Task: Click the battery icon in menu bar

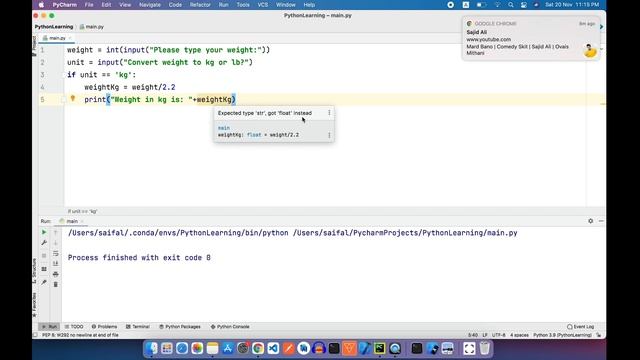Action: (x=481, y=5)
